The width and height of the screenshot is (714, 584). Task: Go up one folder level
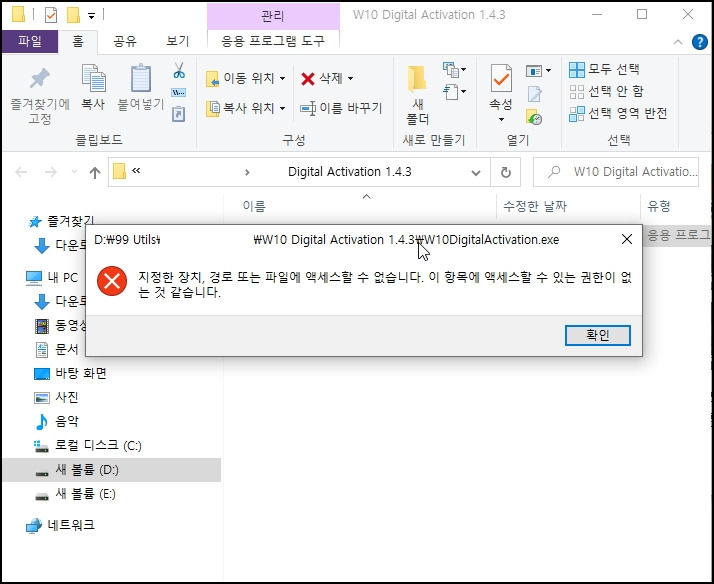(95, 172)
